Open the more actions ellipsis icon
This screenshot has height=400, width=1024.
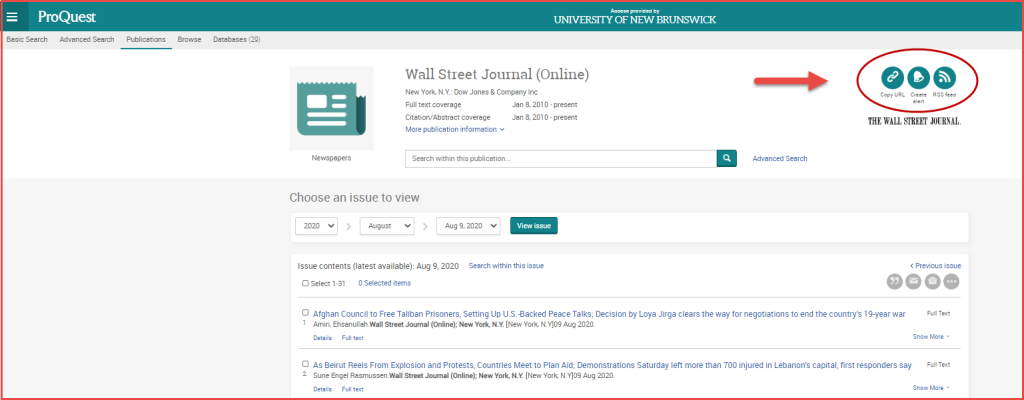[x=951, y=281]
